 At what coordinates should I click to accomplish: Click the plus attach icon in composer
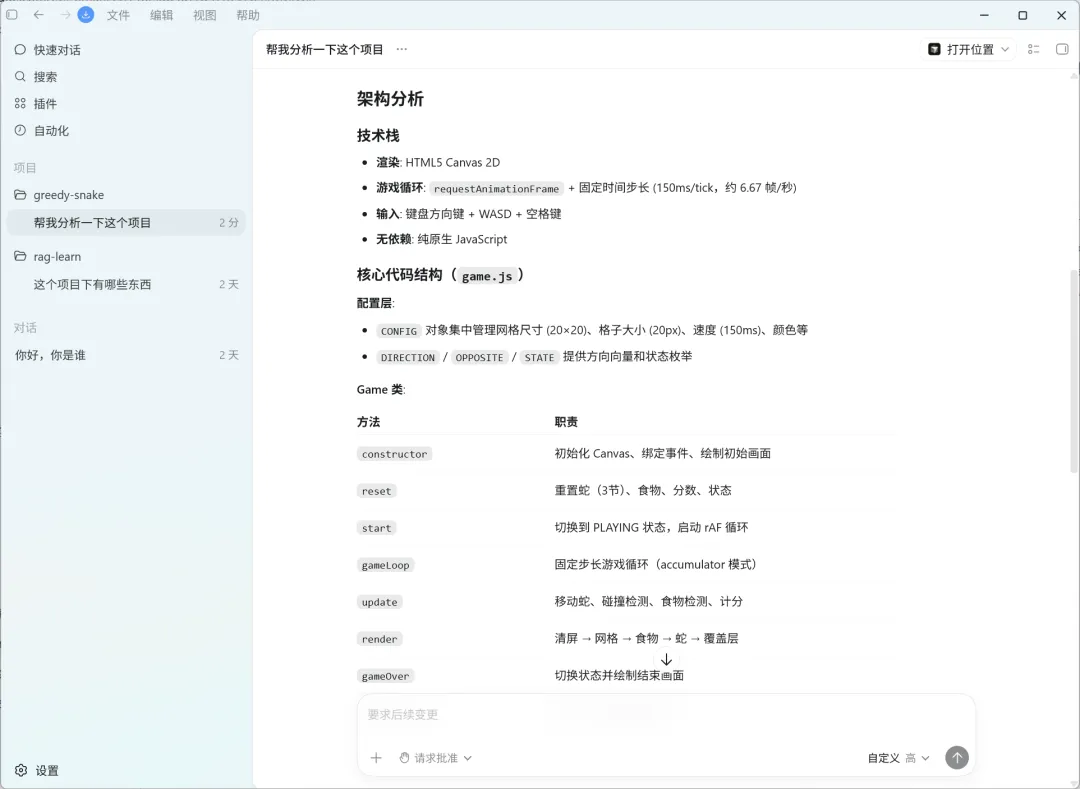(376, 758)
